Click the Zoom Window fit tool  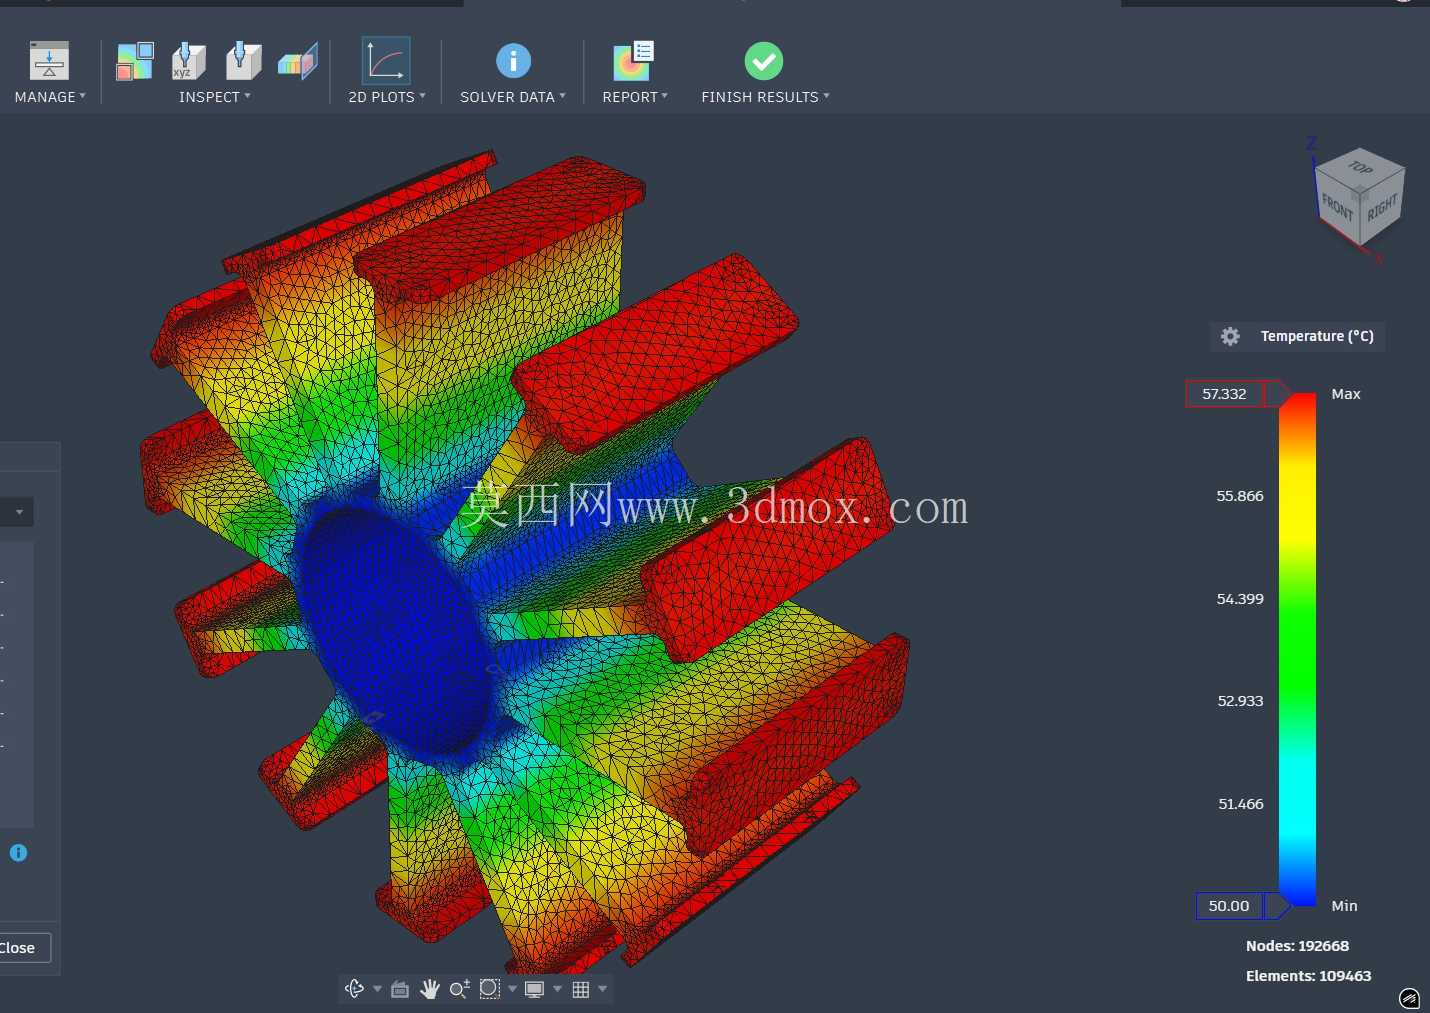(489, 989)
